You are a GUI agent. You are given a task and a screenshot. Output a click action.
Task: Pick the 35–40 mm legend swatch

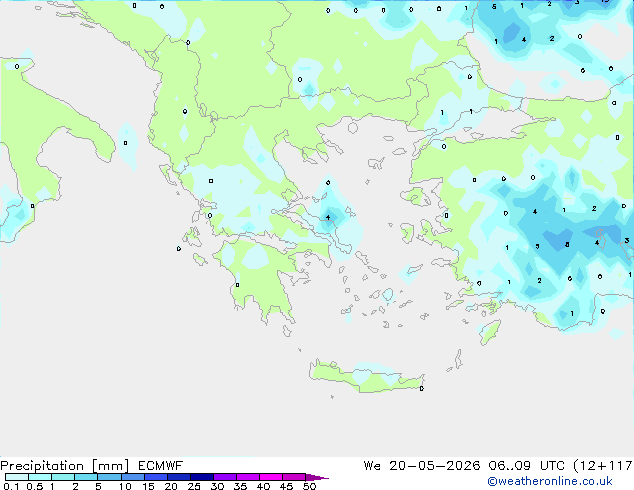pyautogui.click(x=248, y=477)
